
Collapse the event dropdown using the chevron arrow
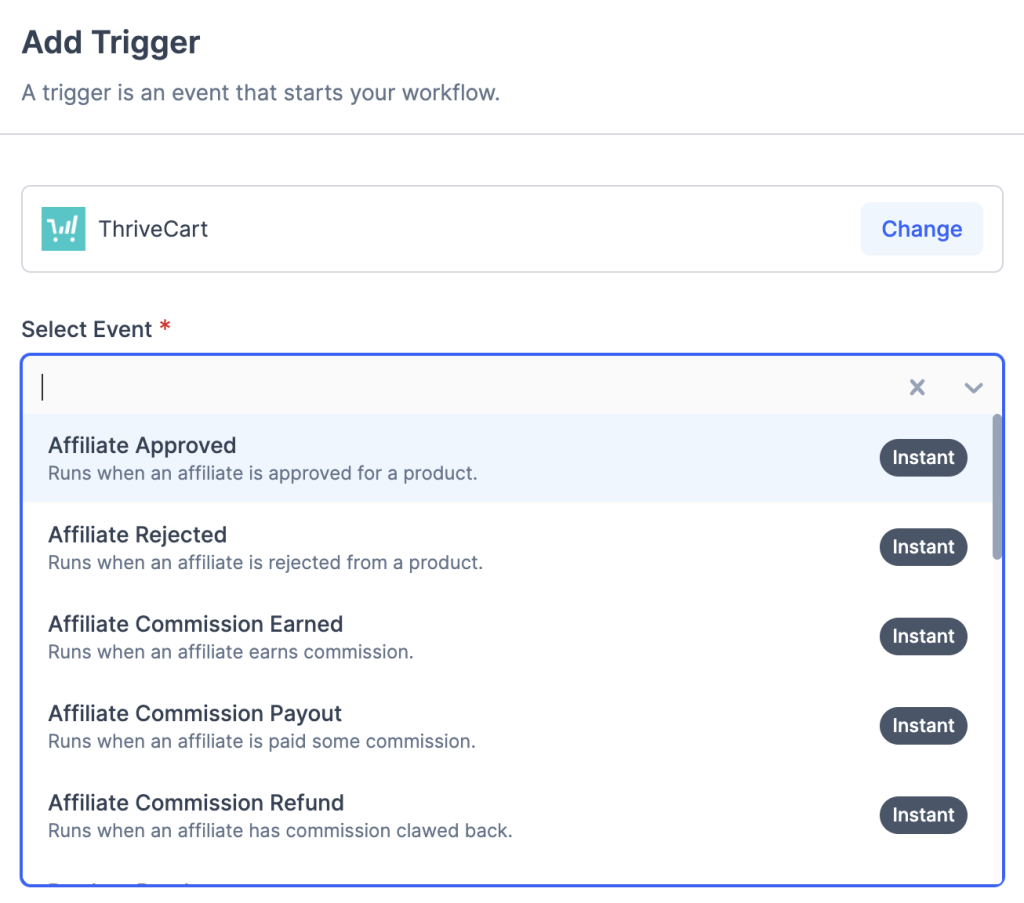coord(973,388)
